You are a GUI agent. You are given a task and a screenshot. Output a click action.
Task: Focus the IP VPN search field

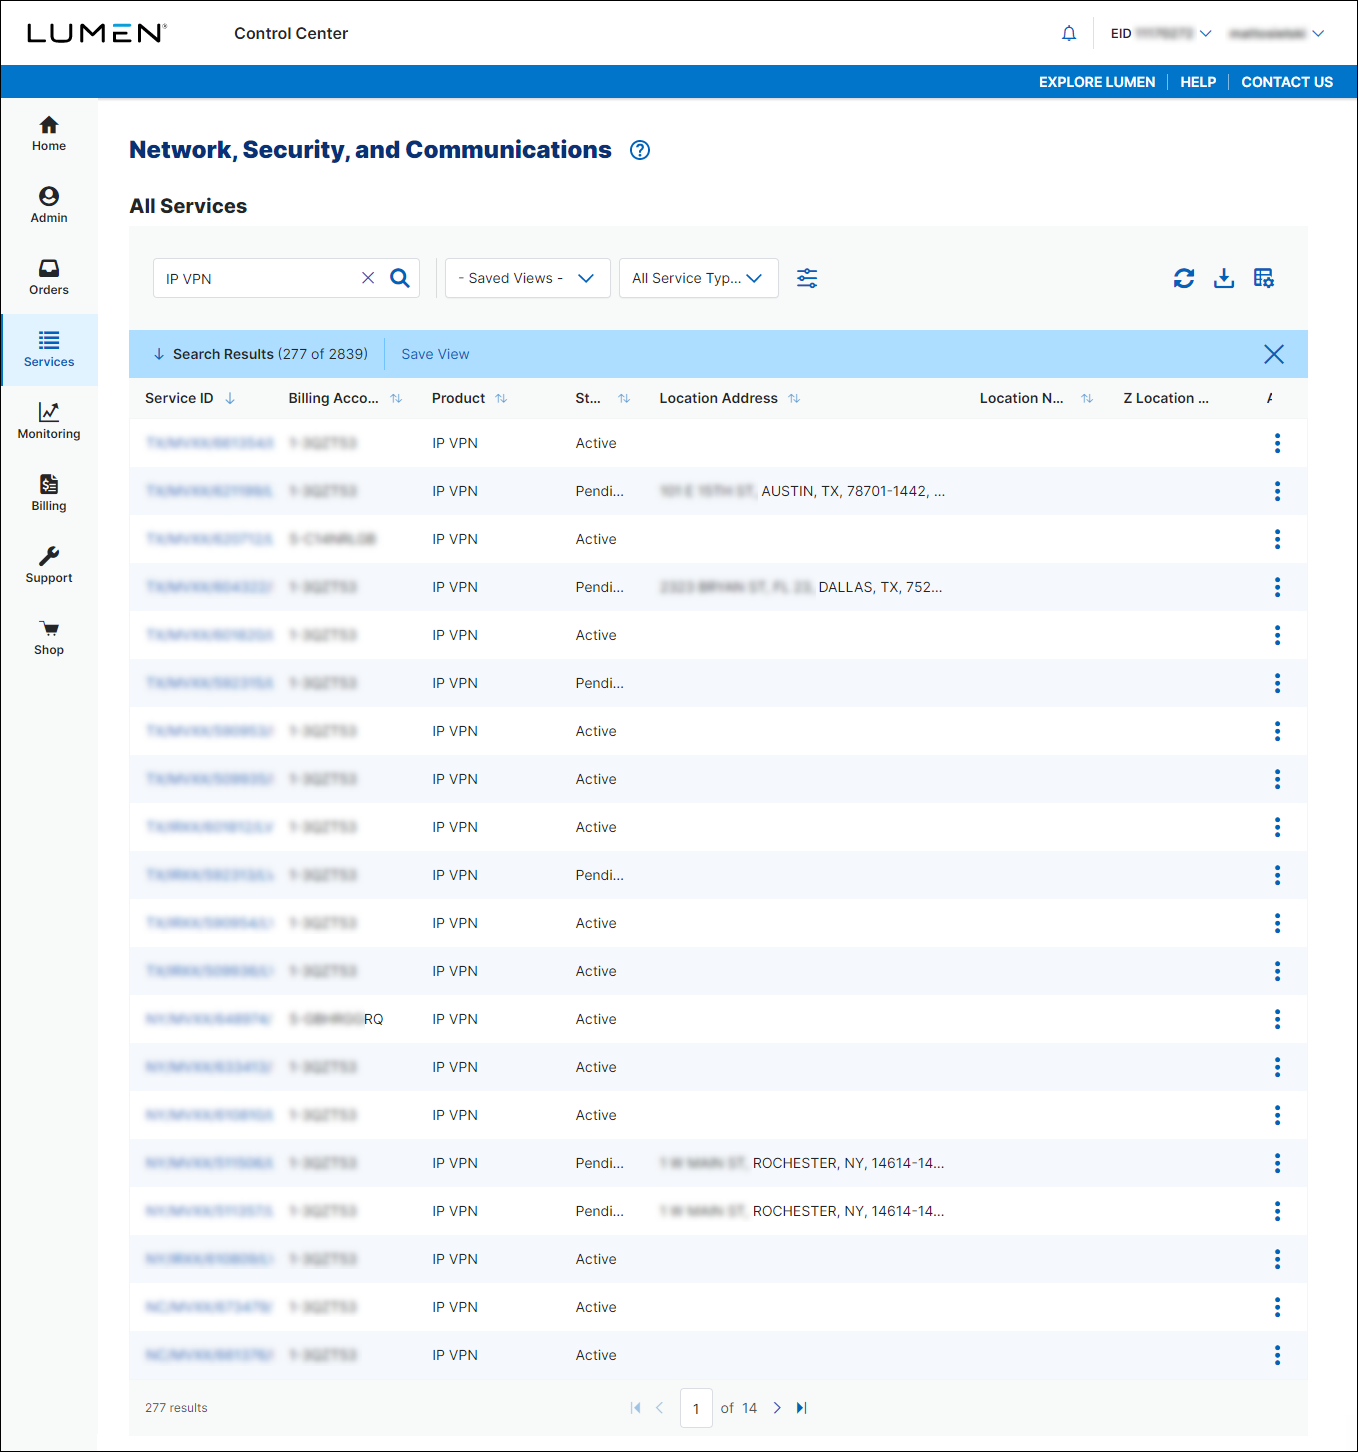258,278
